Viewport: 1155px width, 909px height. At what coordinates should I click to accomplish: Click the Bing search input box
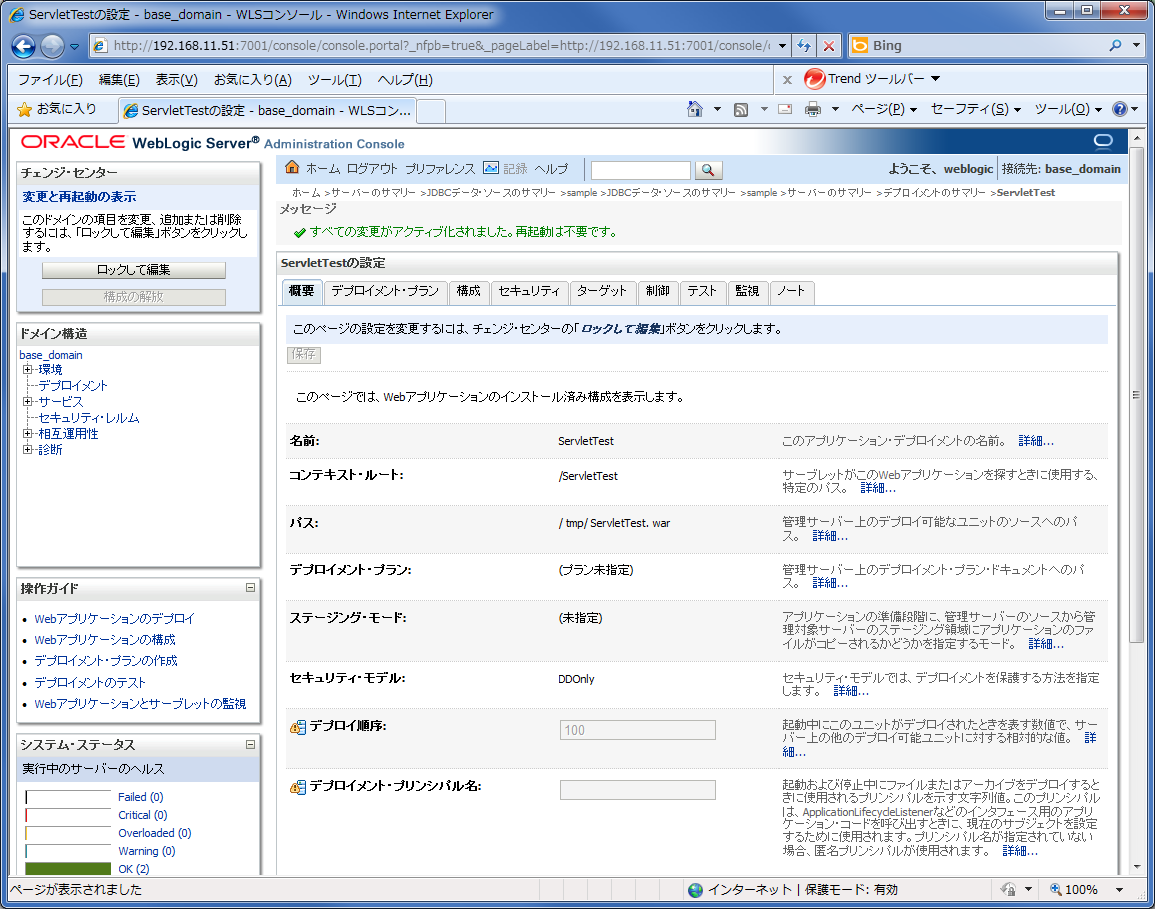pos(986,46)
